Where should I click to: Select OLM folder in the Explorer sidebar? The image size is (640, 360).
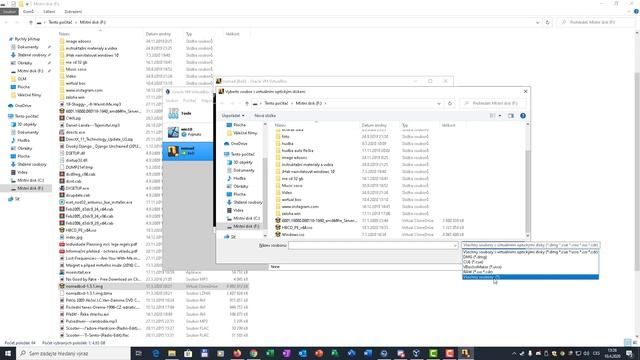coord(22,79)
